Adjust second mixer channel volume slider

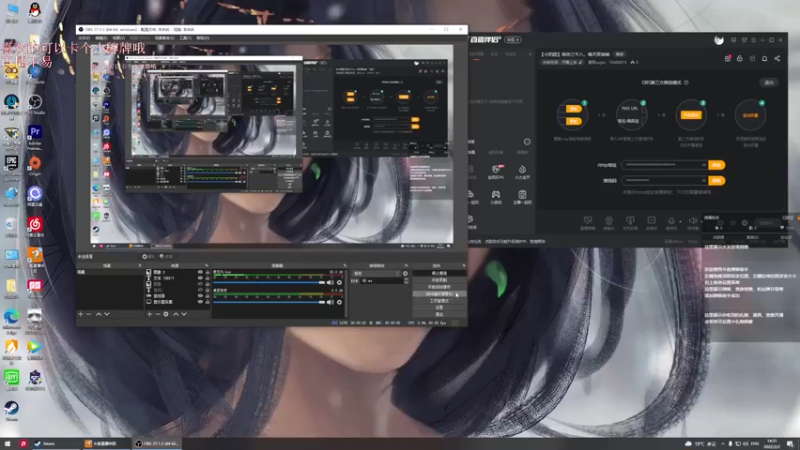(269, 302)
